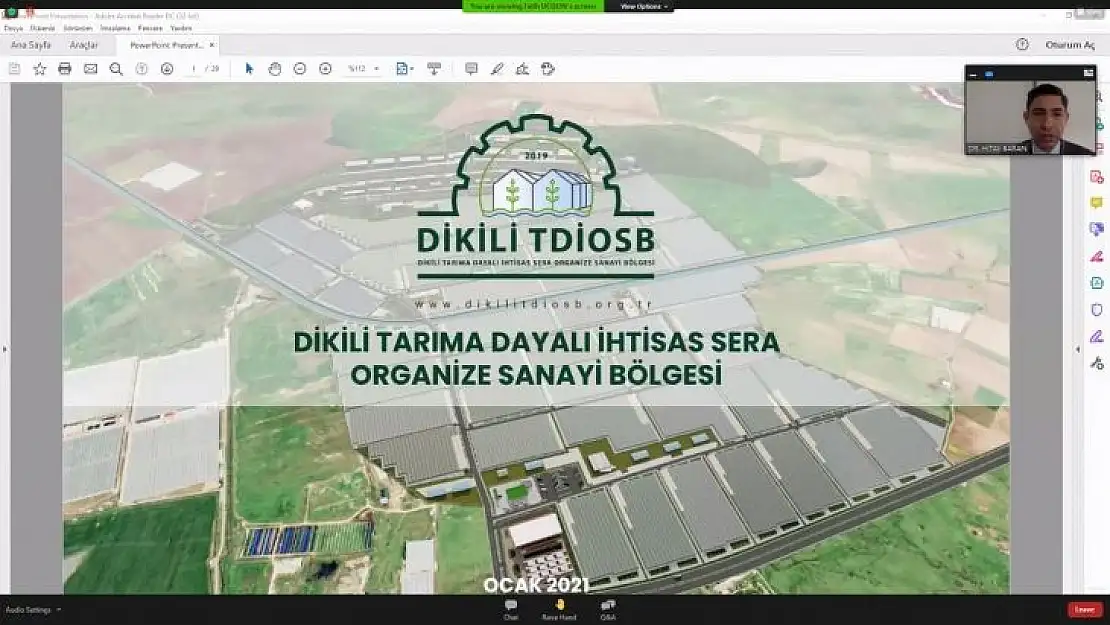Click the page number input field
Viewport: 1110px width, 625px height.
[193, 69]
